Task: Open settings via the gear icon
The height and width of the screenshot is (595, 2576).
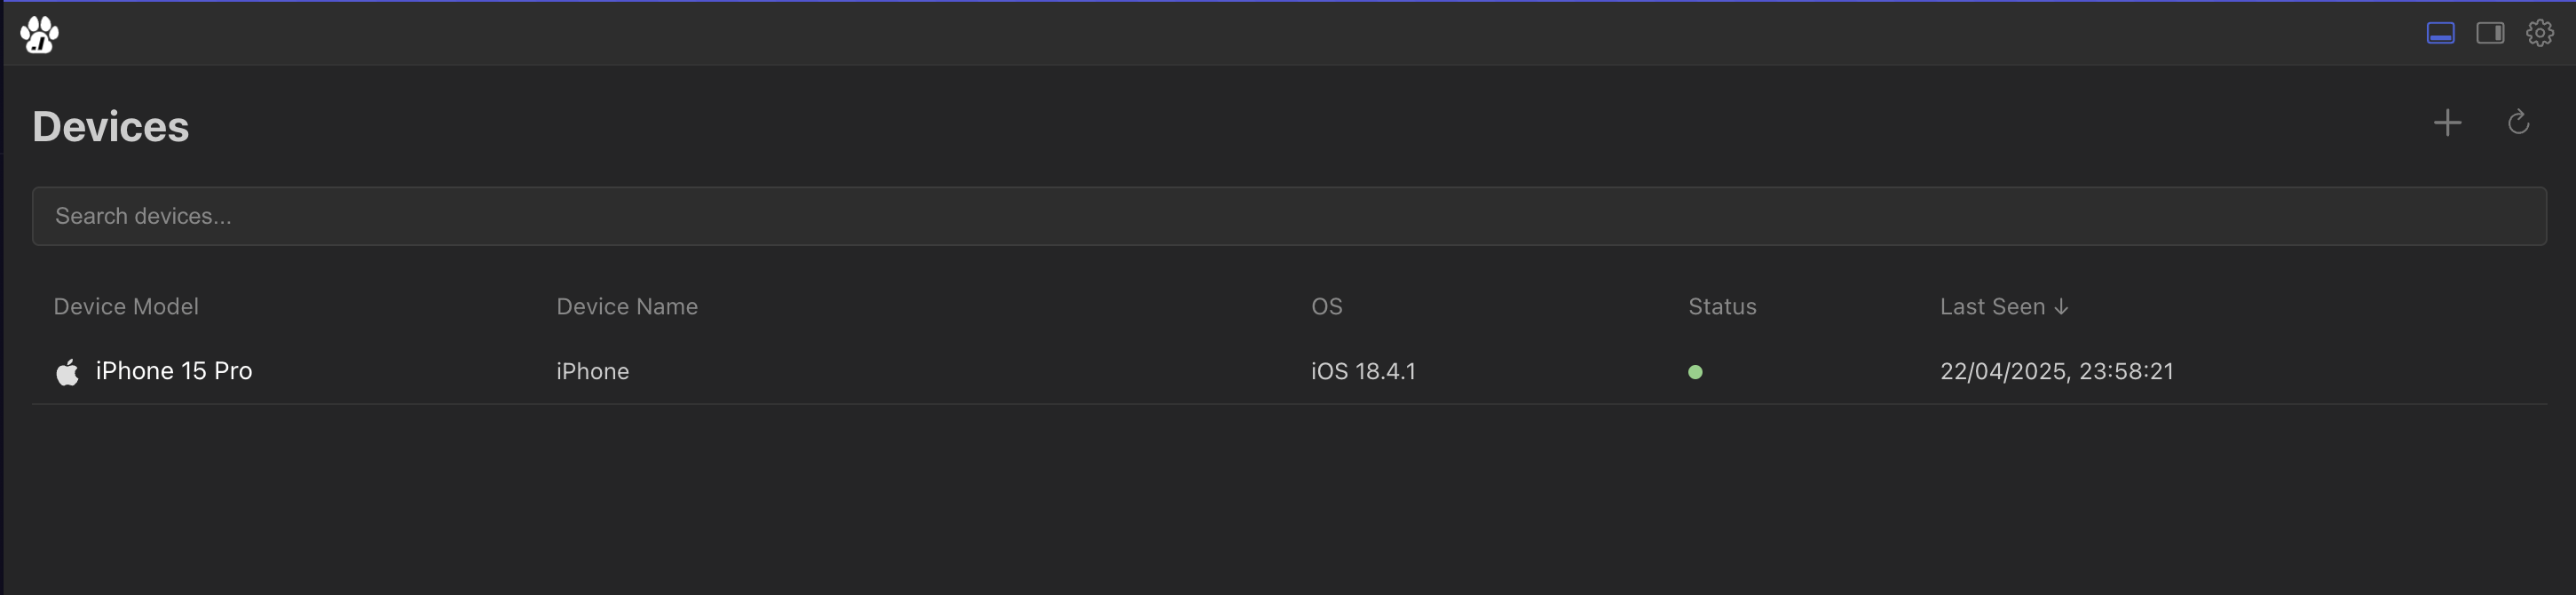Action: (2540, 33)
